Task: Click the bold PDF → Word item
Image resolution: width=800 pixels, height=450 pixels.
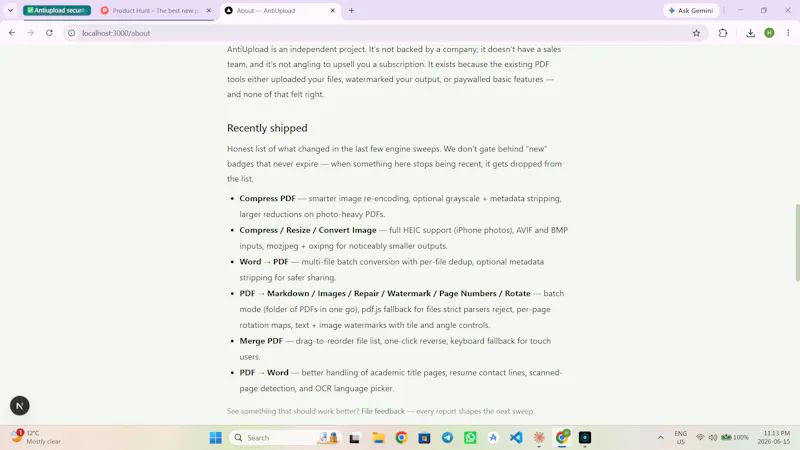Action: [264, 372]
